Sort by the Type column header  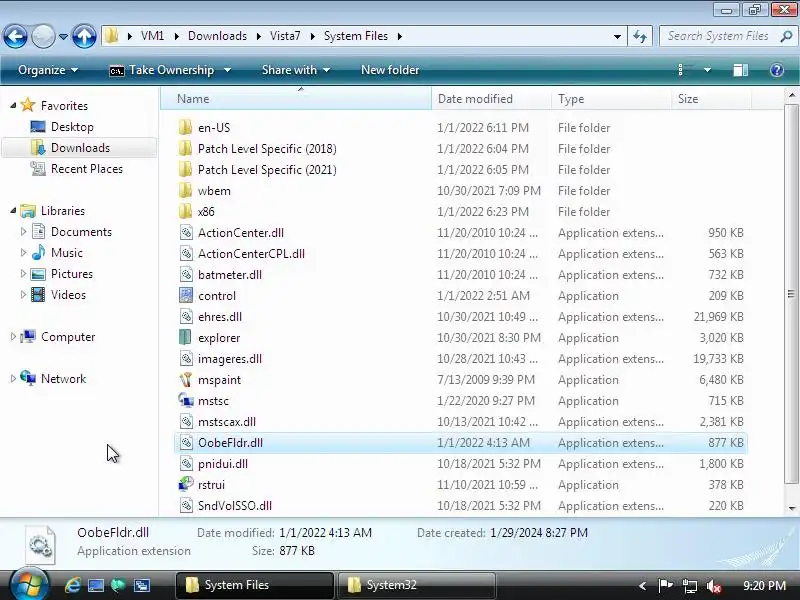click(x=611, y=98)
